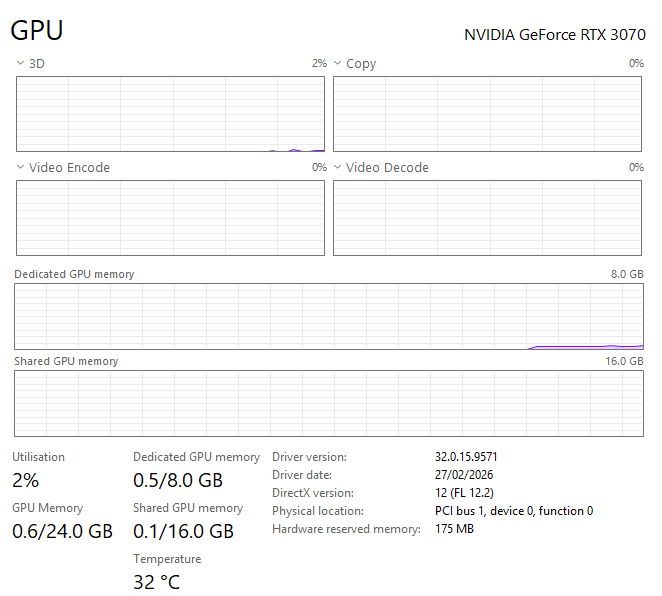Click the 0.5/8.0 GB dedicated memory value
Screen dimensions: 662x596
coord(178,479)
